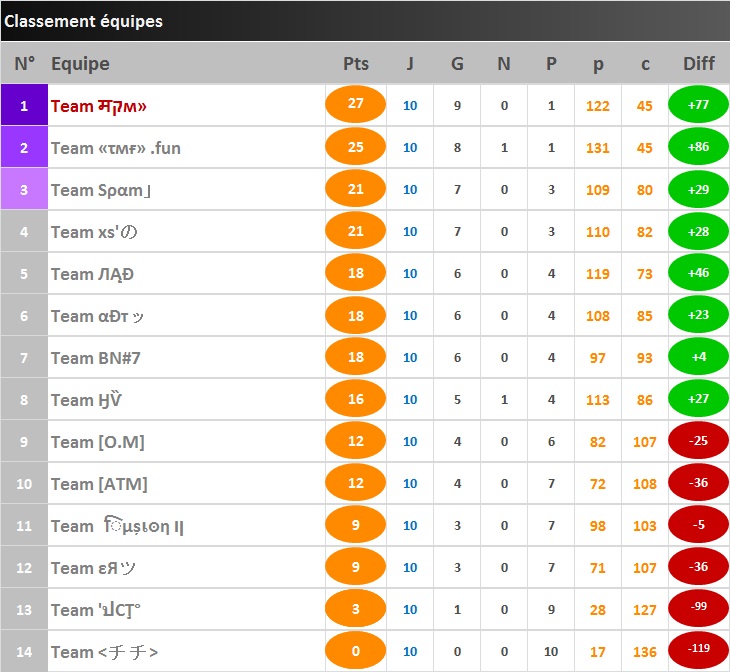This screenshot has width=730, height=672.
Task: Click the green +86 difference badge
Action: (x=698, y=147)
